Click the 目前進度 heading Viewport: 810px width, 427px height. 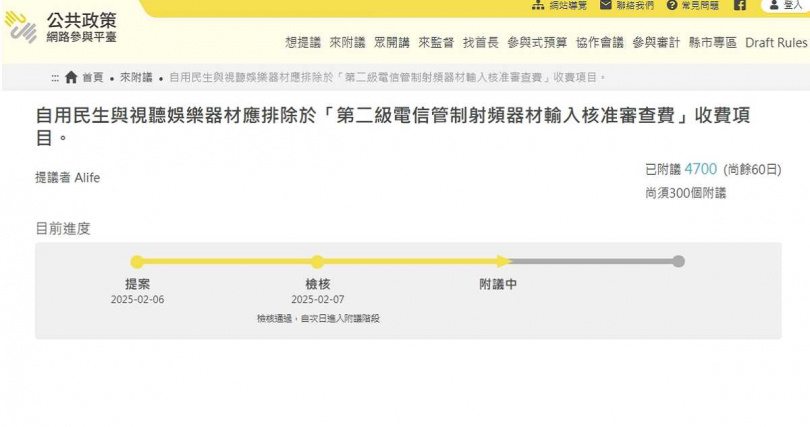pyautogui.click(x=63, y=228)
